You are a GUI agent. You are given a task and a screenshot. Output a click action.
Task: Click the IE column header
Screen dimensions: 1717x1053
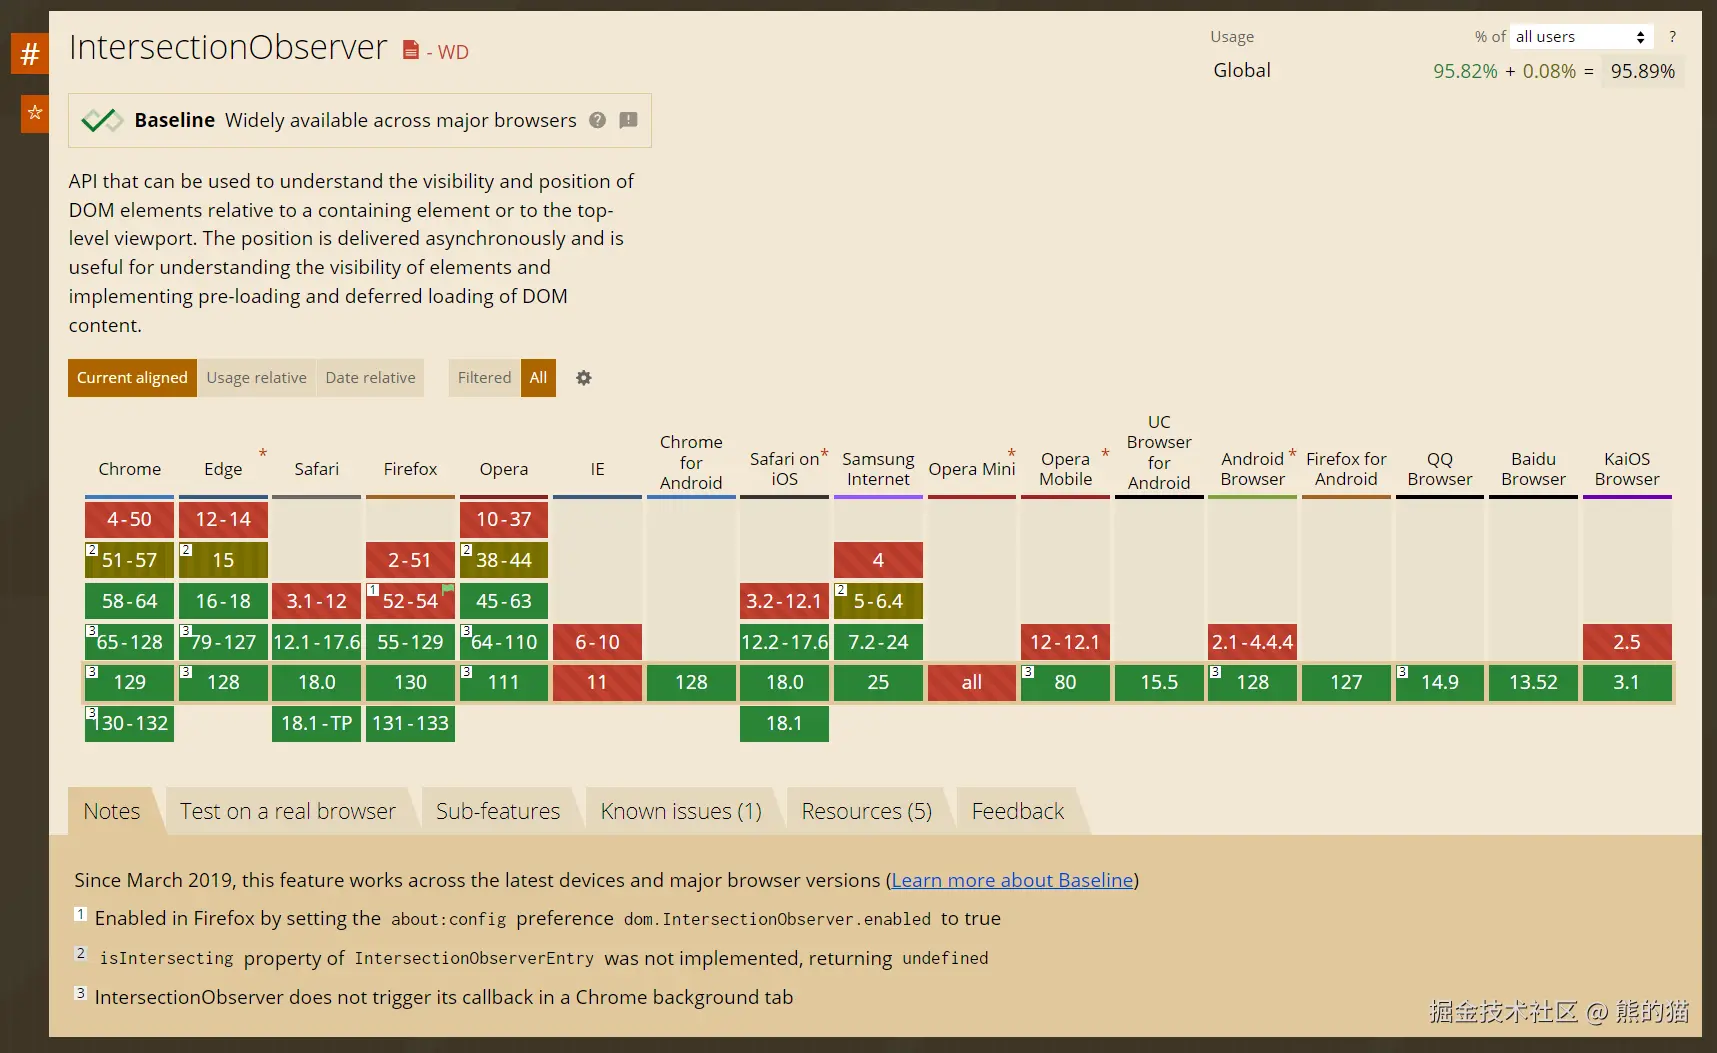[597, 469]
